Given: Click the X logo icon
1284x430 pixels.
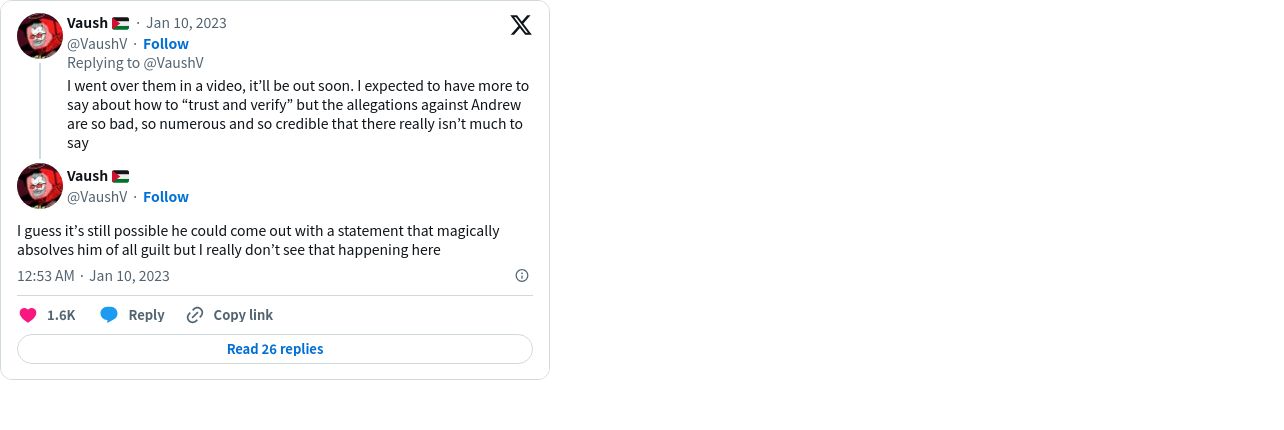Looking at the screenshot, I should pos(521,25).
